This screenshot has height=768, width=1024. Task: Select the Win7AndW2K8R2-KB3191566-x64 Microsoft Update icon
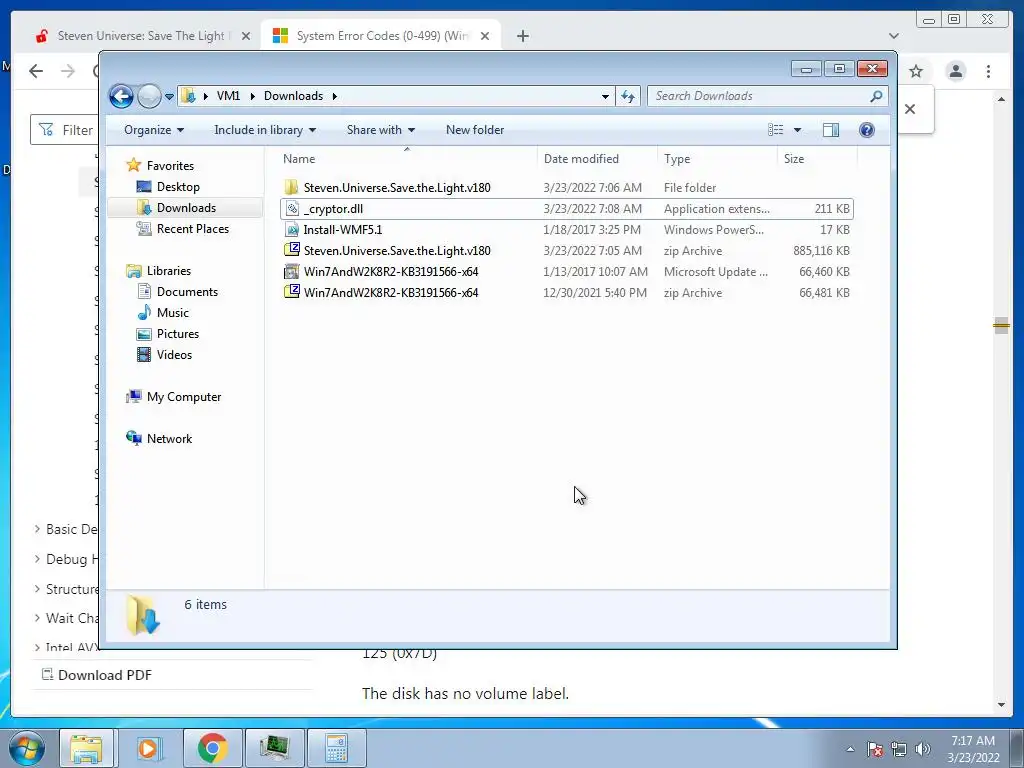292,272
